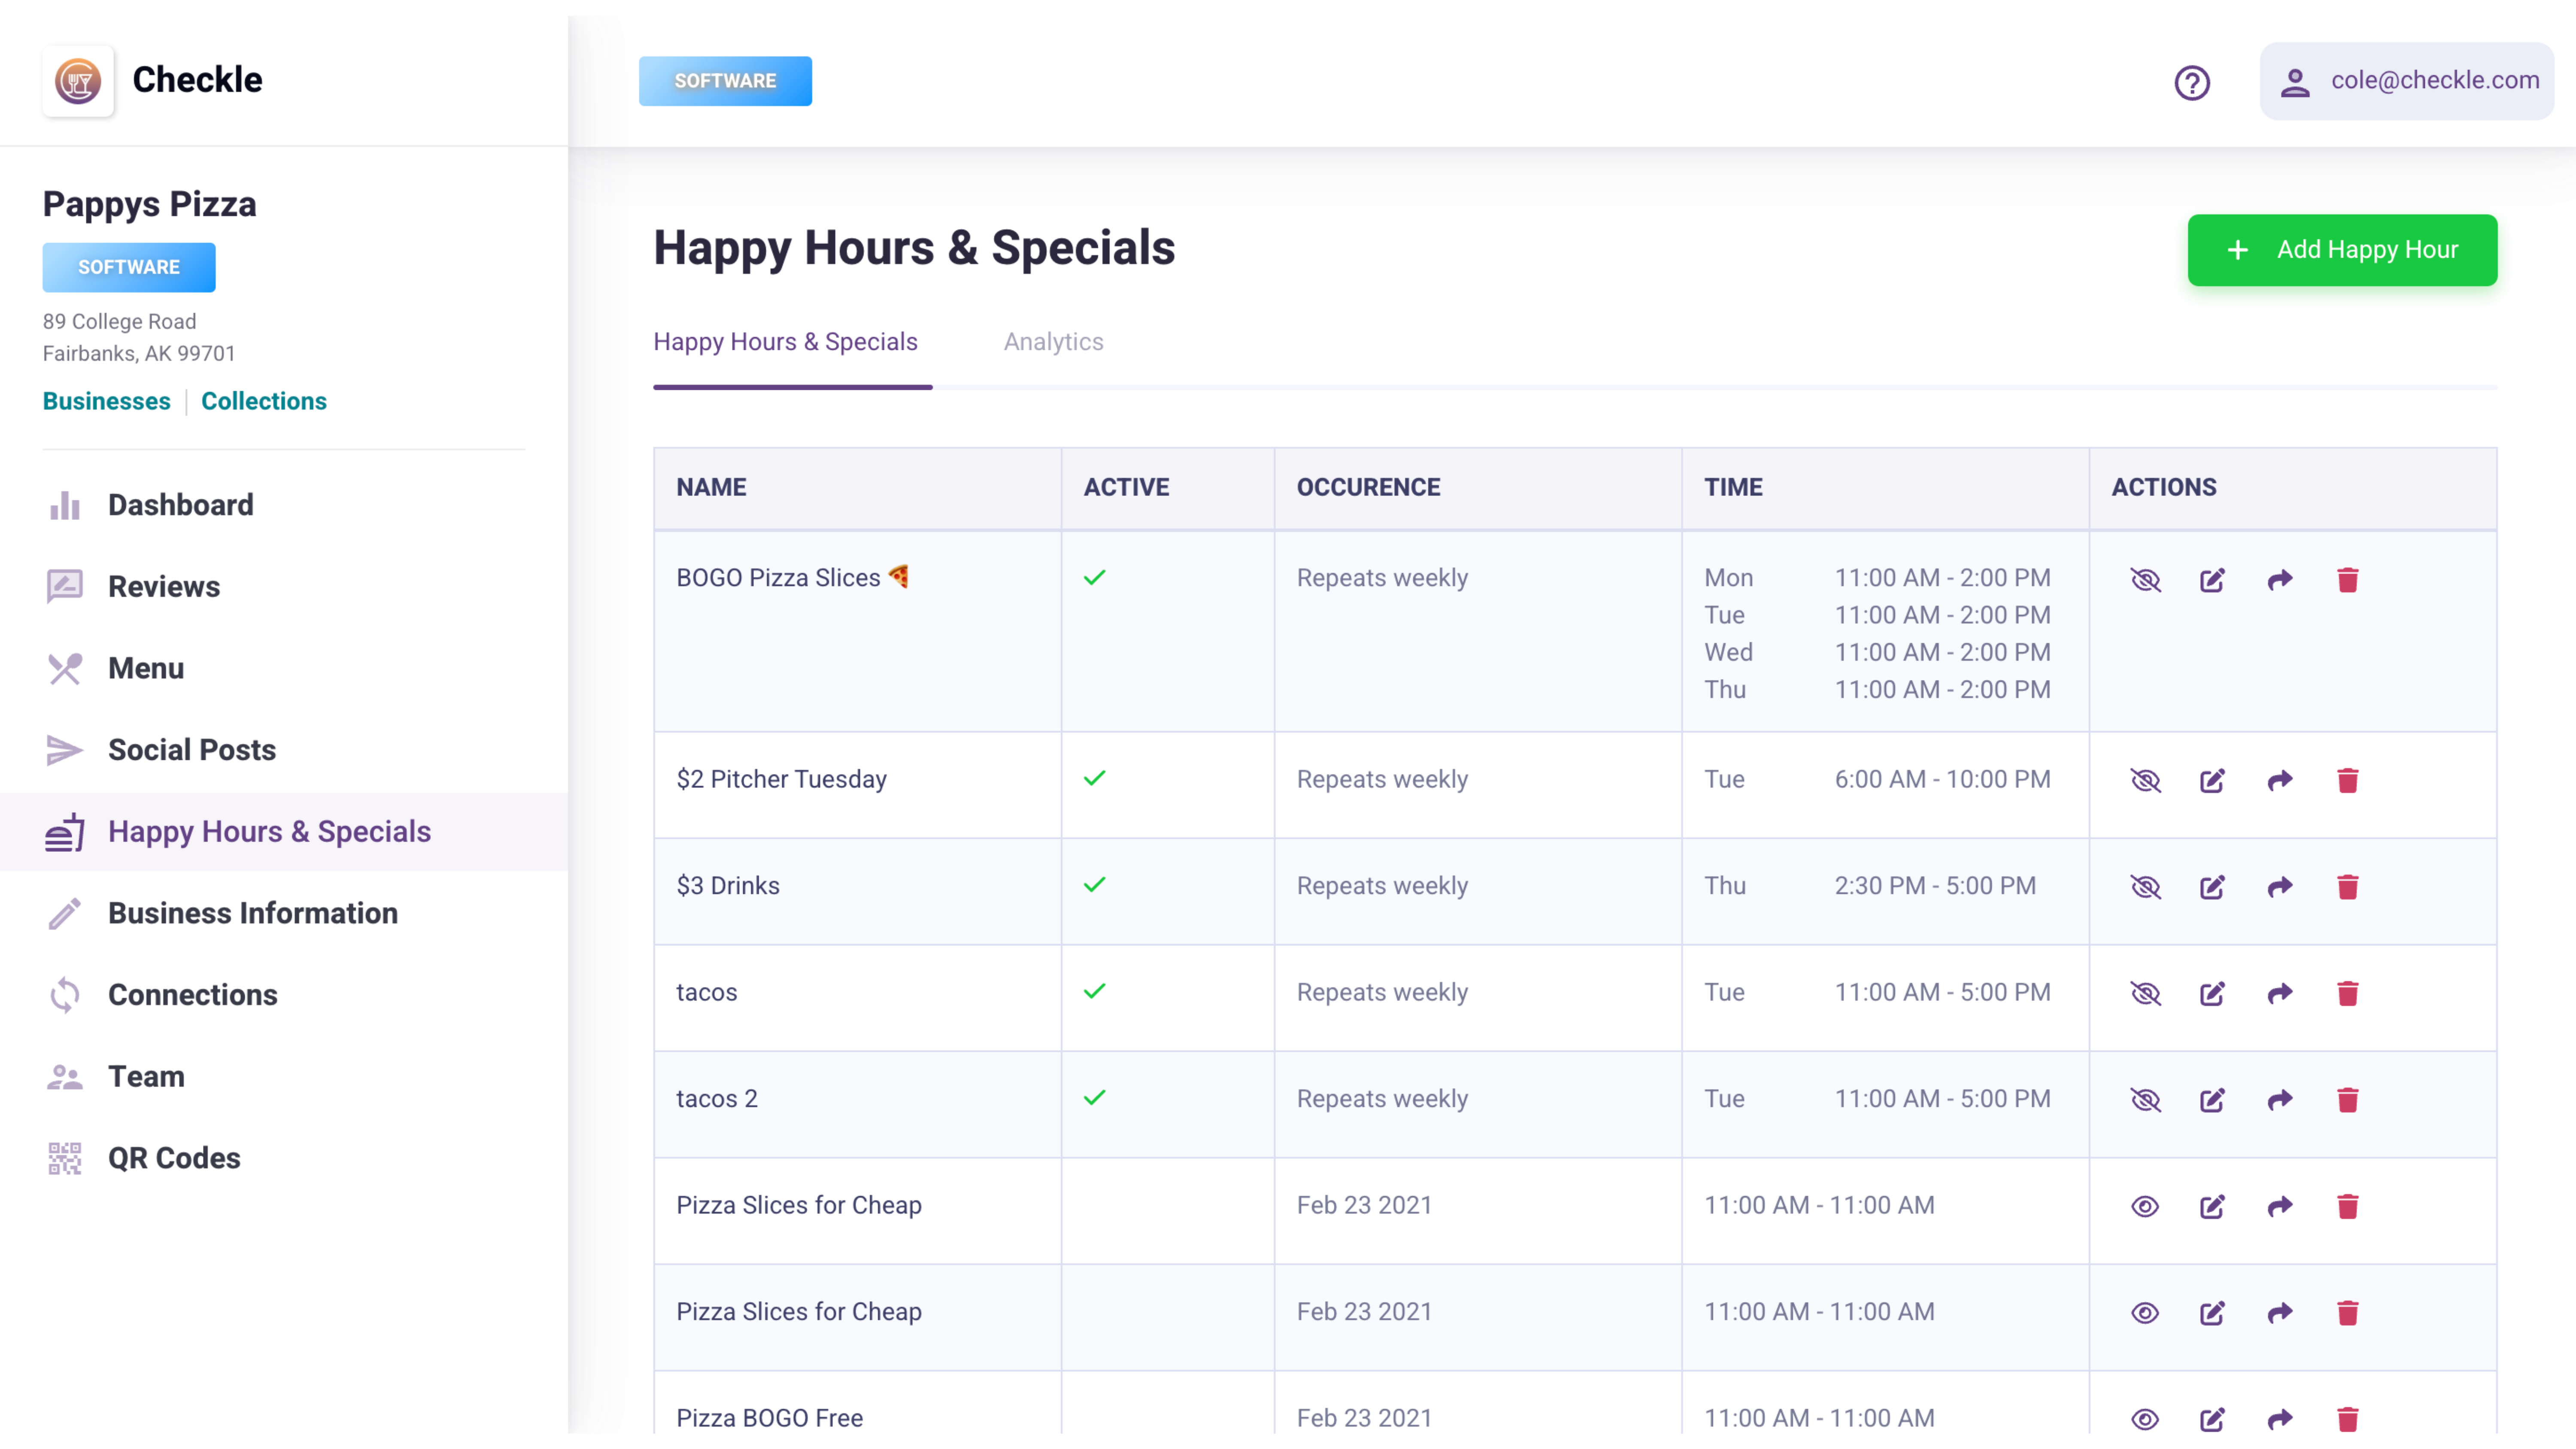The image size is (2576, 1449).
Task: Open Dashboard in the sidebar
Action: 284,505
